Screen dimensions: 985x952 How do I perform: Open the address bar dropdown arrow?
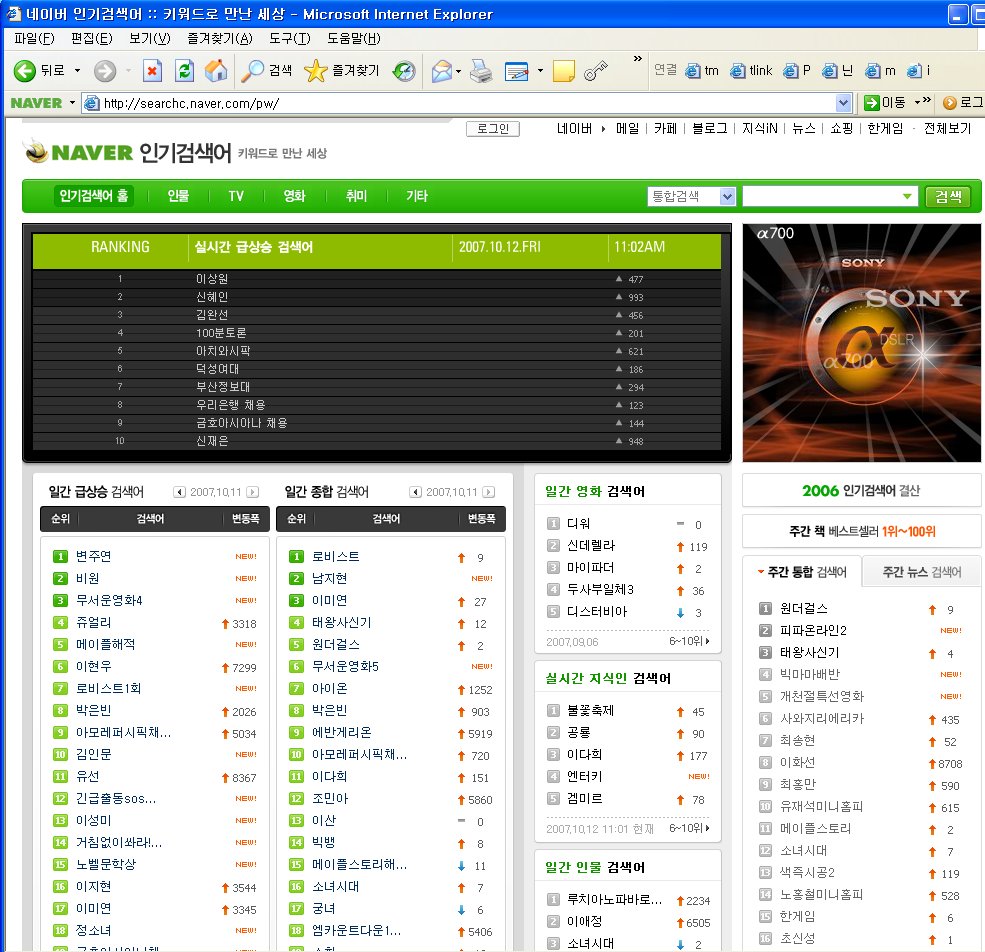(x=843, y=102)
